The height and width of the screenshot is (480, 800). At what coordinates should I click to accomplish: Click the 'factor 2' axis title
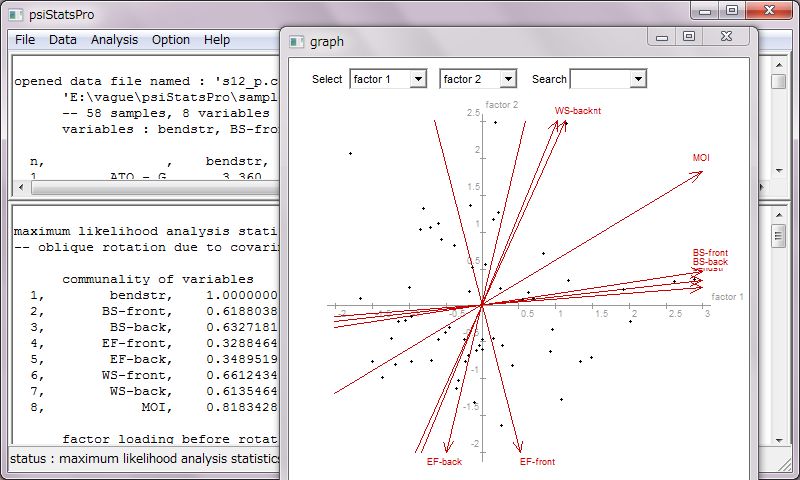click(x=502, y=105)
